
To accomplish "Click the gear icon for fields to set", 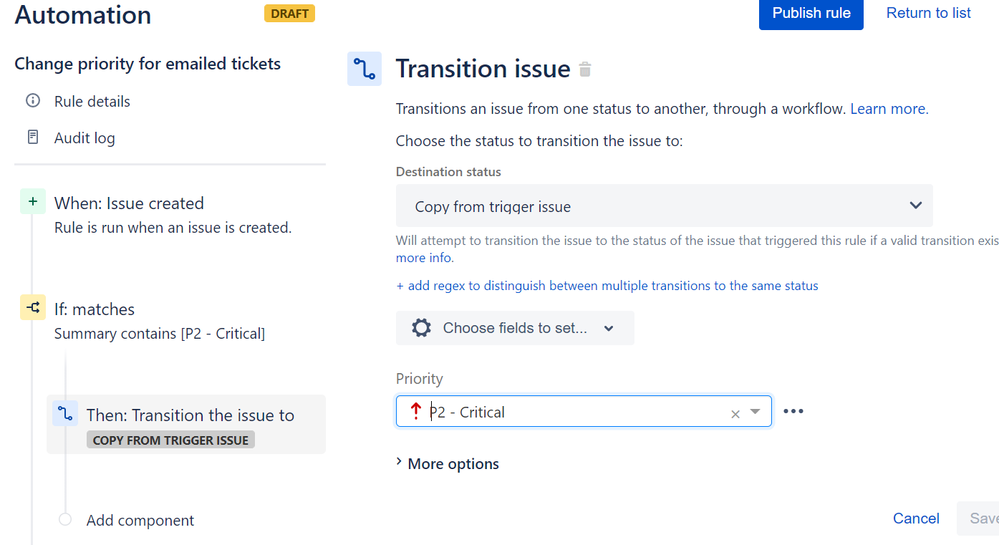I will [420, 328].
